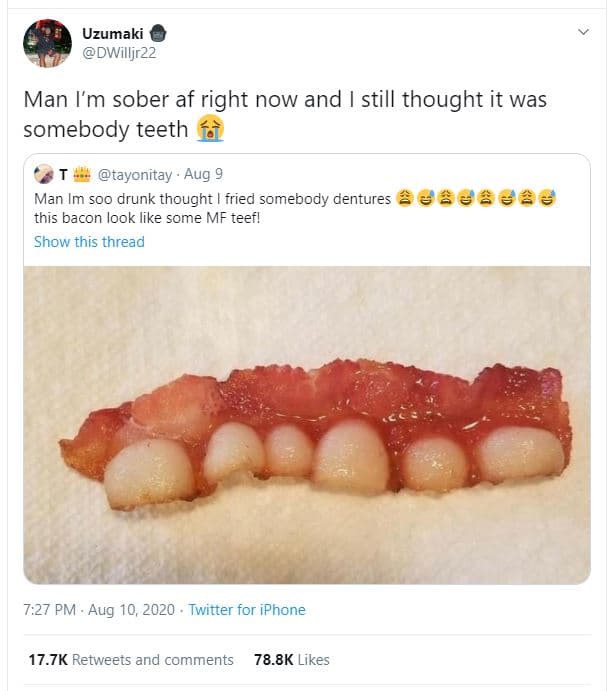Click Uzumaki's profile avatar picture

47,43
